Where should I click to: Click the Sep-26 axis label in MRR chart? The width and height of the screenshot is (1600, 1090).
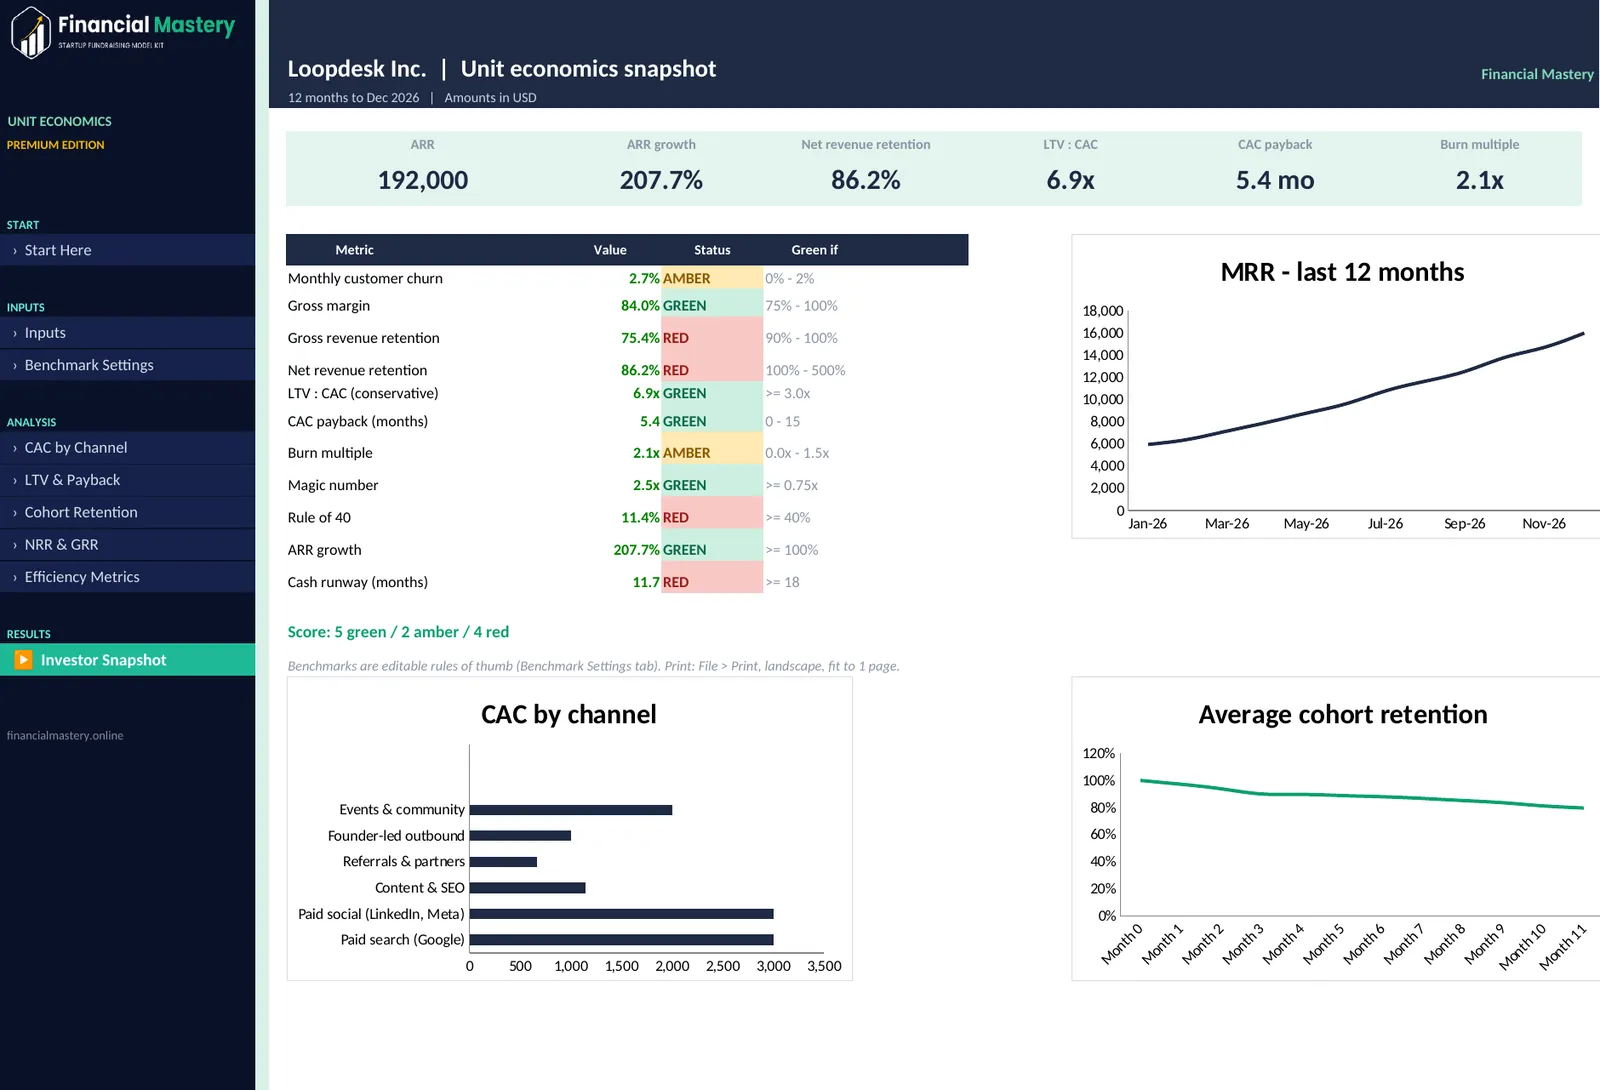pyautogui.click(x=1464, y=523)
